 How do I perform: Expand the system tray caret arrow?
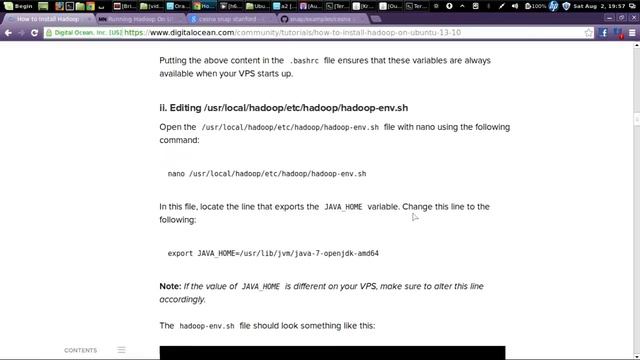[x=462, y=6]
